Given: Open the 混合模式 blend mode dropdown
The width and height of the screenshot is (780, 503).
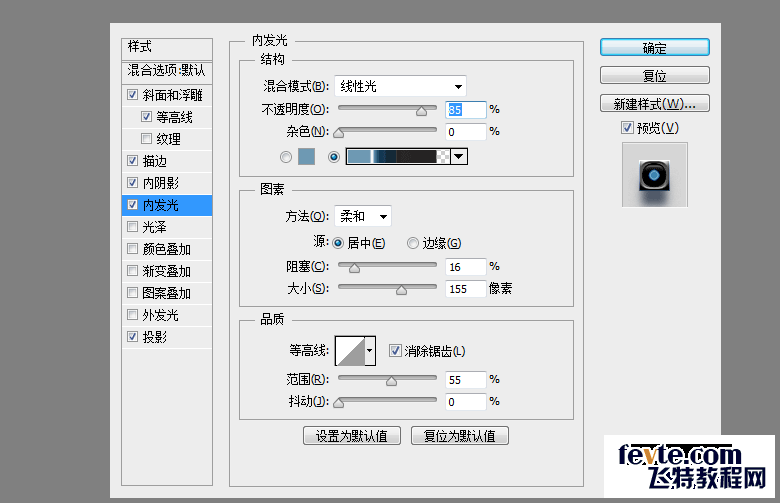Looking at the screenshot, I should (400, 86).
